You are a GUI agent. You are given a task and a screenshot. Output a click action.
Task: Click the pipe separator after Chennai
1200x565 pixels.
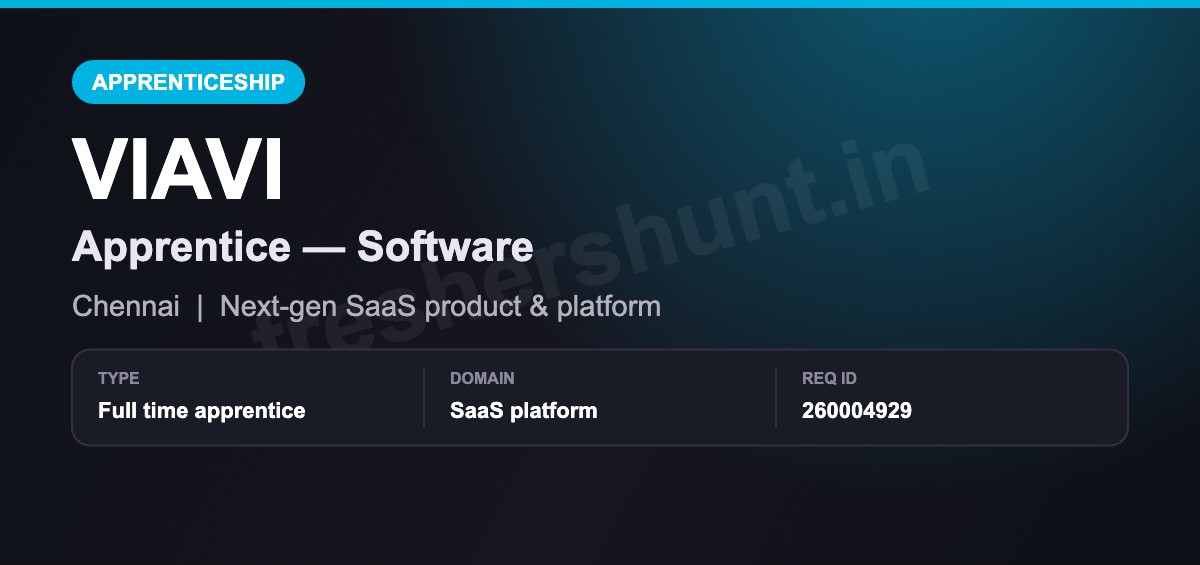pos(200,306)
